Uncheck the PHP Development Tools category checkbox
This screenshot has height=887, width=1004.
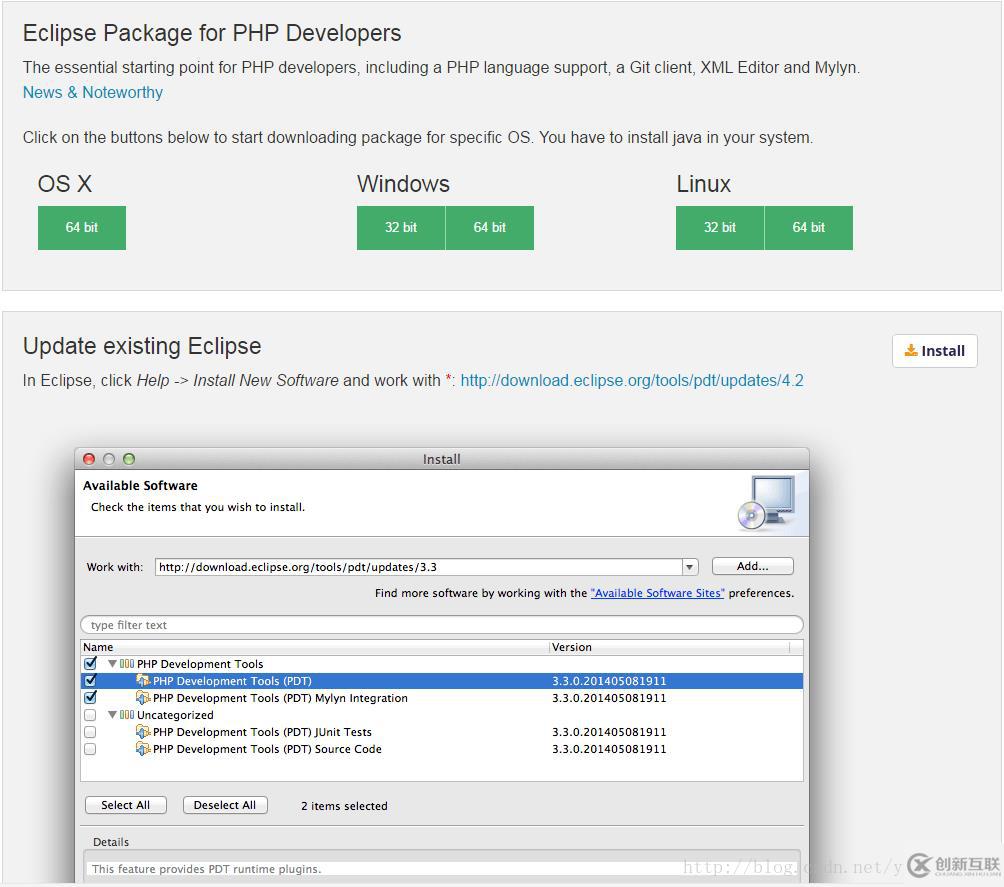click(x=91, y=663)
